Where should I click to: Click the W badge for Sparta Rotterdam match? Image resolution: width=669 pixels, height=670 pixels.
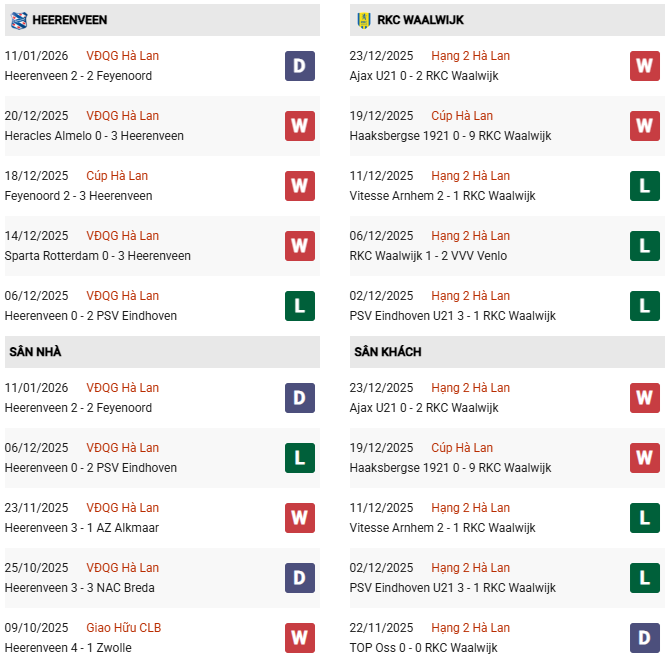coord(300,246)
